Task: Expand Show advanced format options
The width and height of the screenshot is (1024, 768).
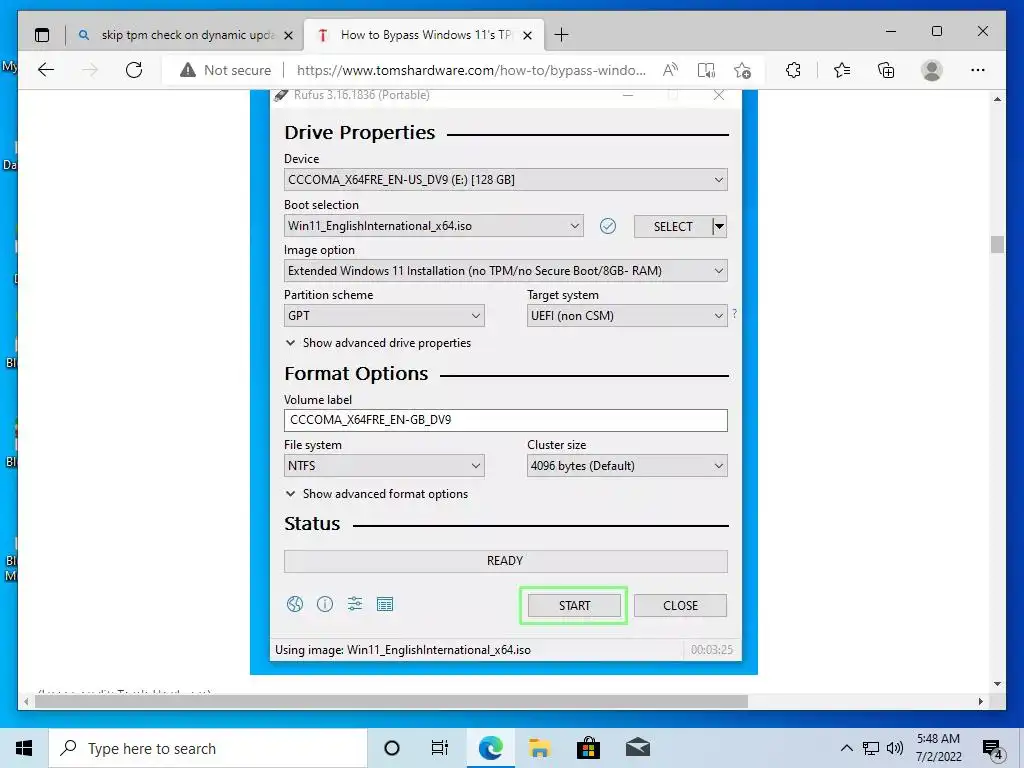Action: coord(377,494)
